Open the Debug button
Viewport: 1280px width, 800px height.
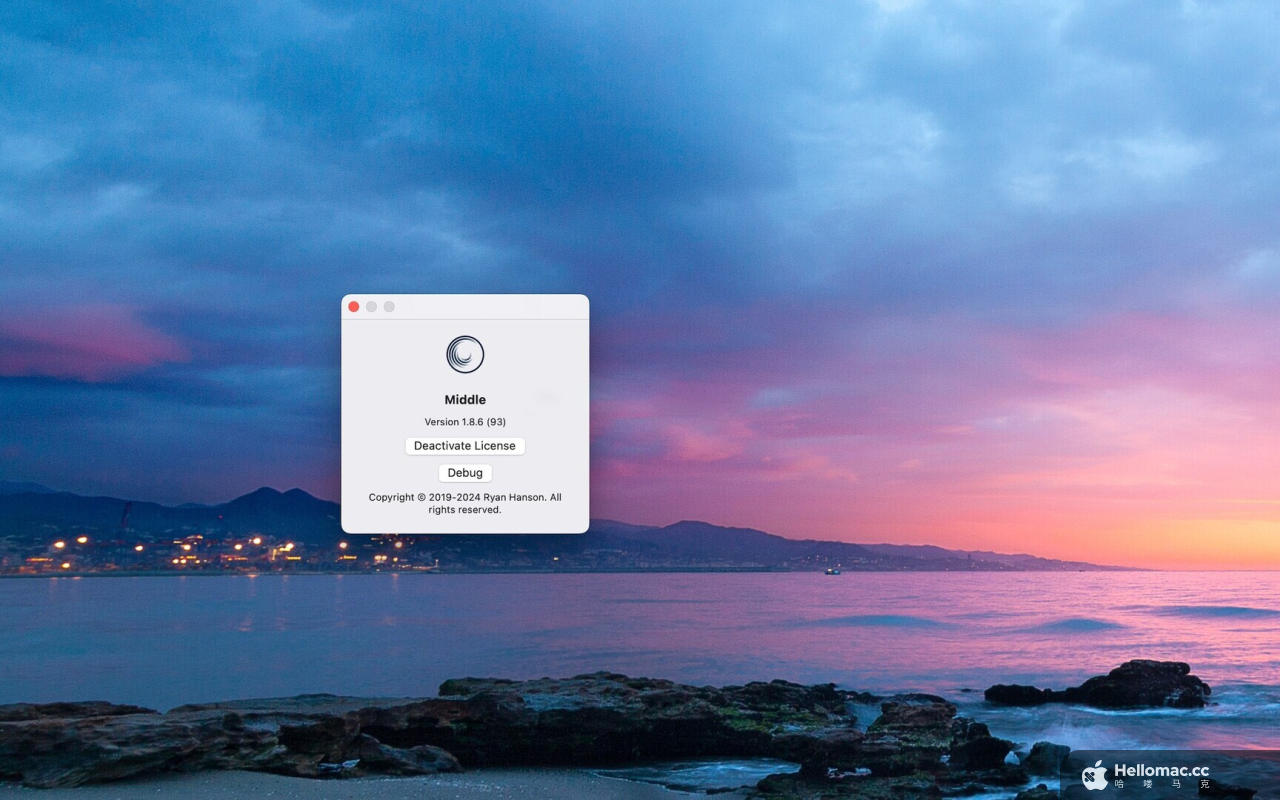coord(465,473)
